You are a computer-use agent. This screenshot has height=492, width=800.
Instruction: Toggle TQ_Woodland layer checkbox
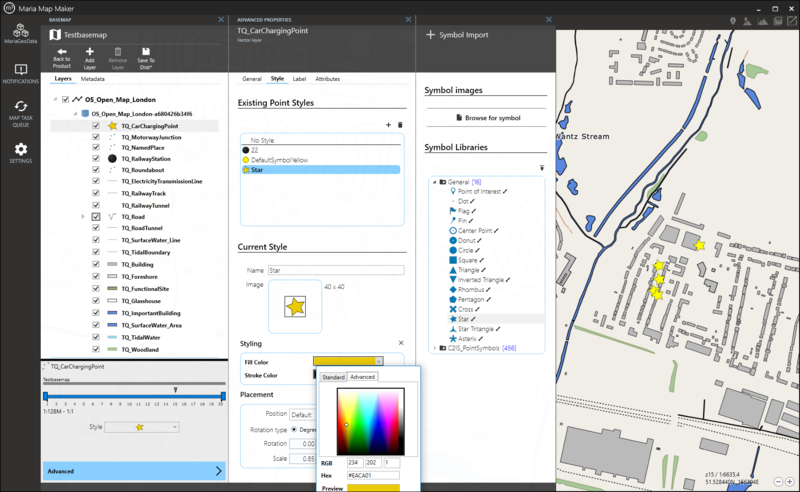95,349
